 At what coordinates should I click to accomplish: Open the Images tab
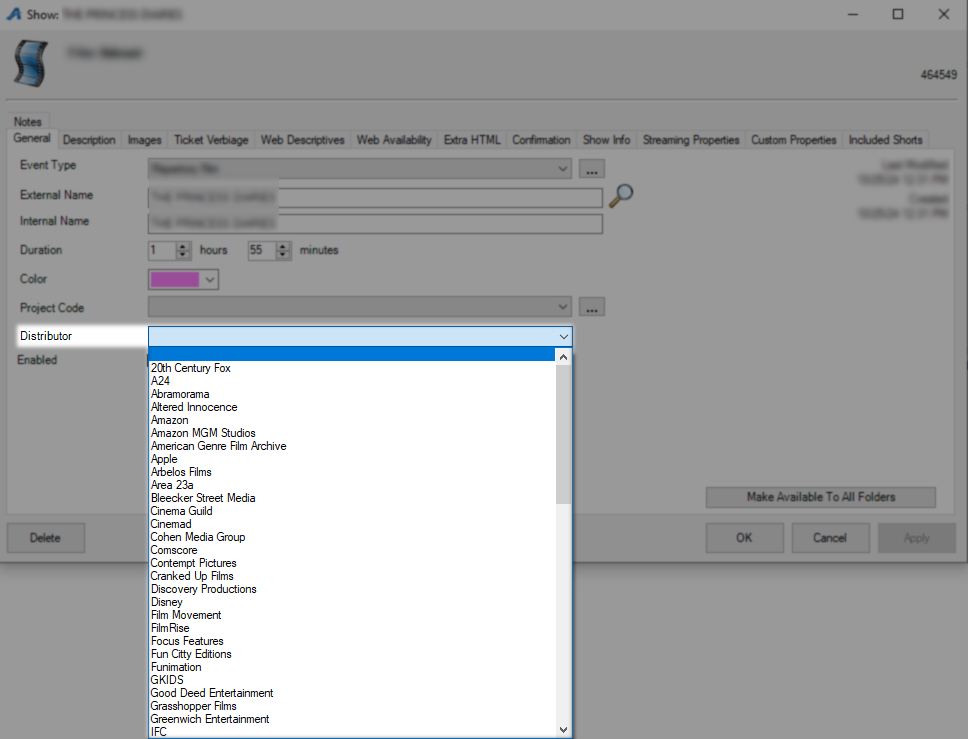click(144, 140)
